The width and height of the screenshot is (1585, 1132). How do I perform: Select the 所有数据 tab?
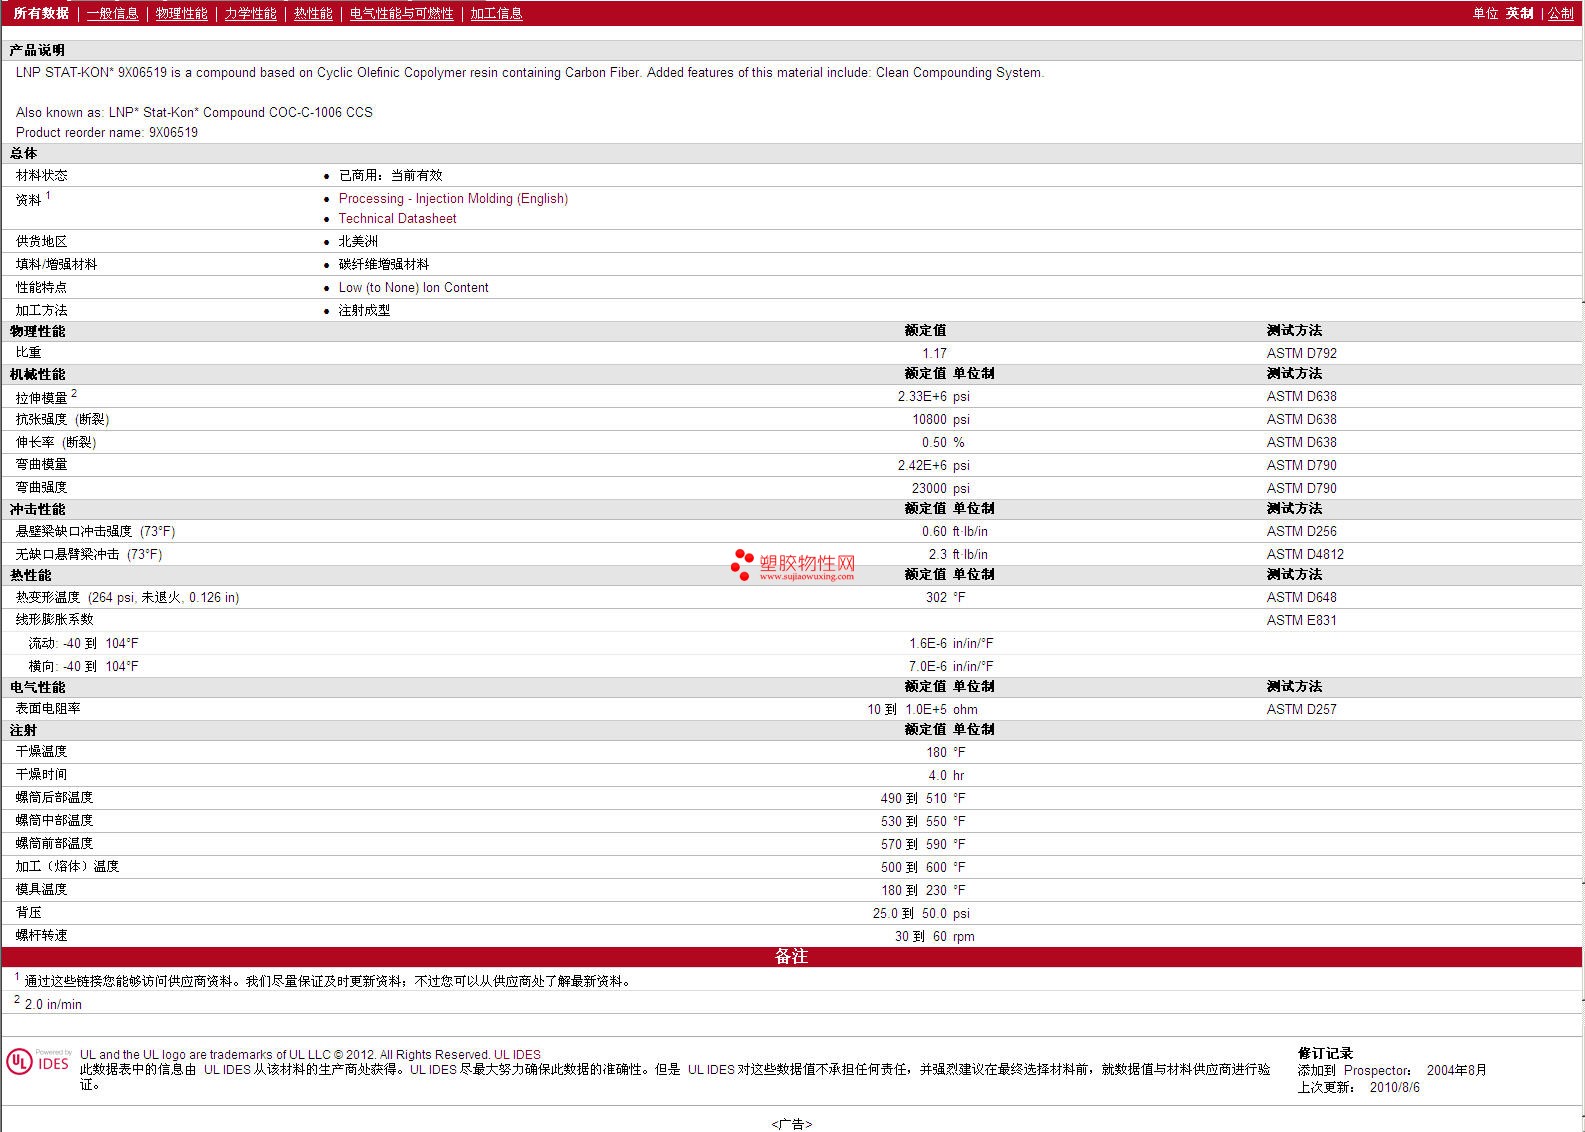tap(41, 13)
